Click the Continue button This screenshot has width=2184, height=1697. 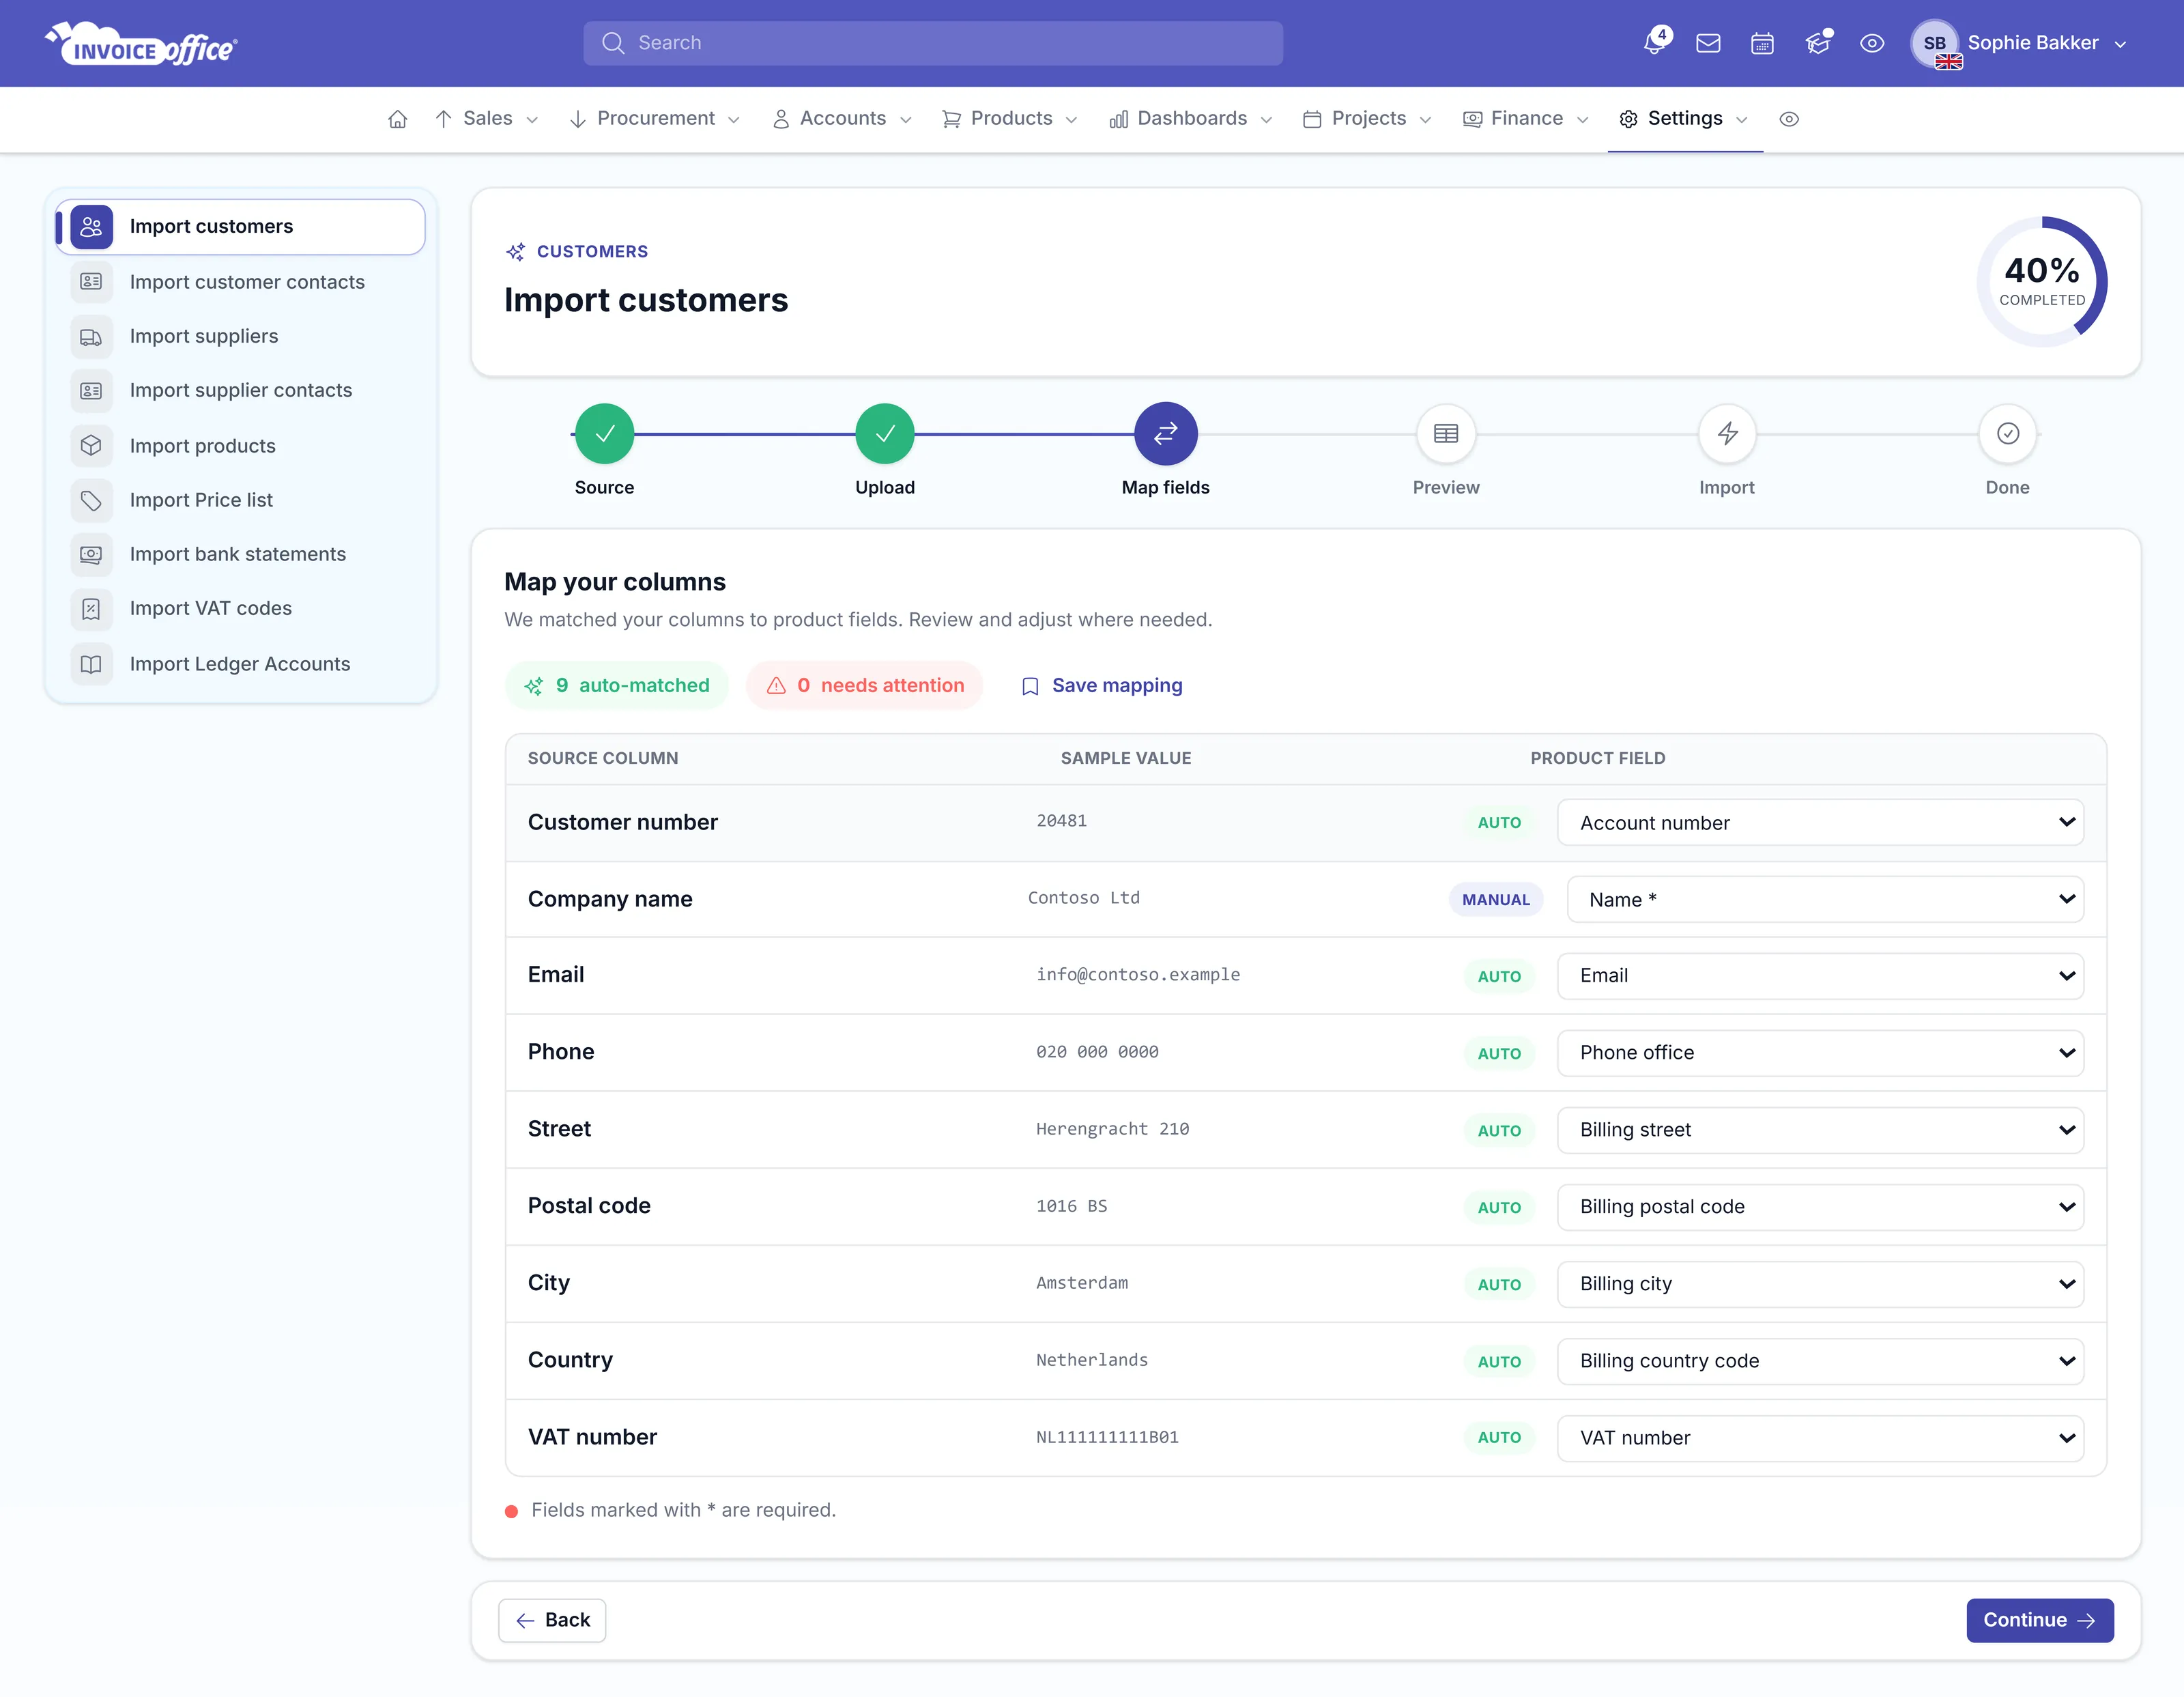tap(2040, 1620)
